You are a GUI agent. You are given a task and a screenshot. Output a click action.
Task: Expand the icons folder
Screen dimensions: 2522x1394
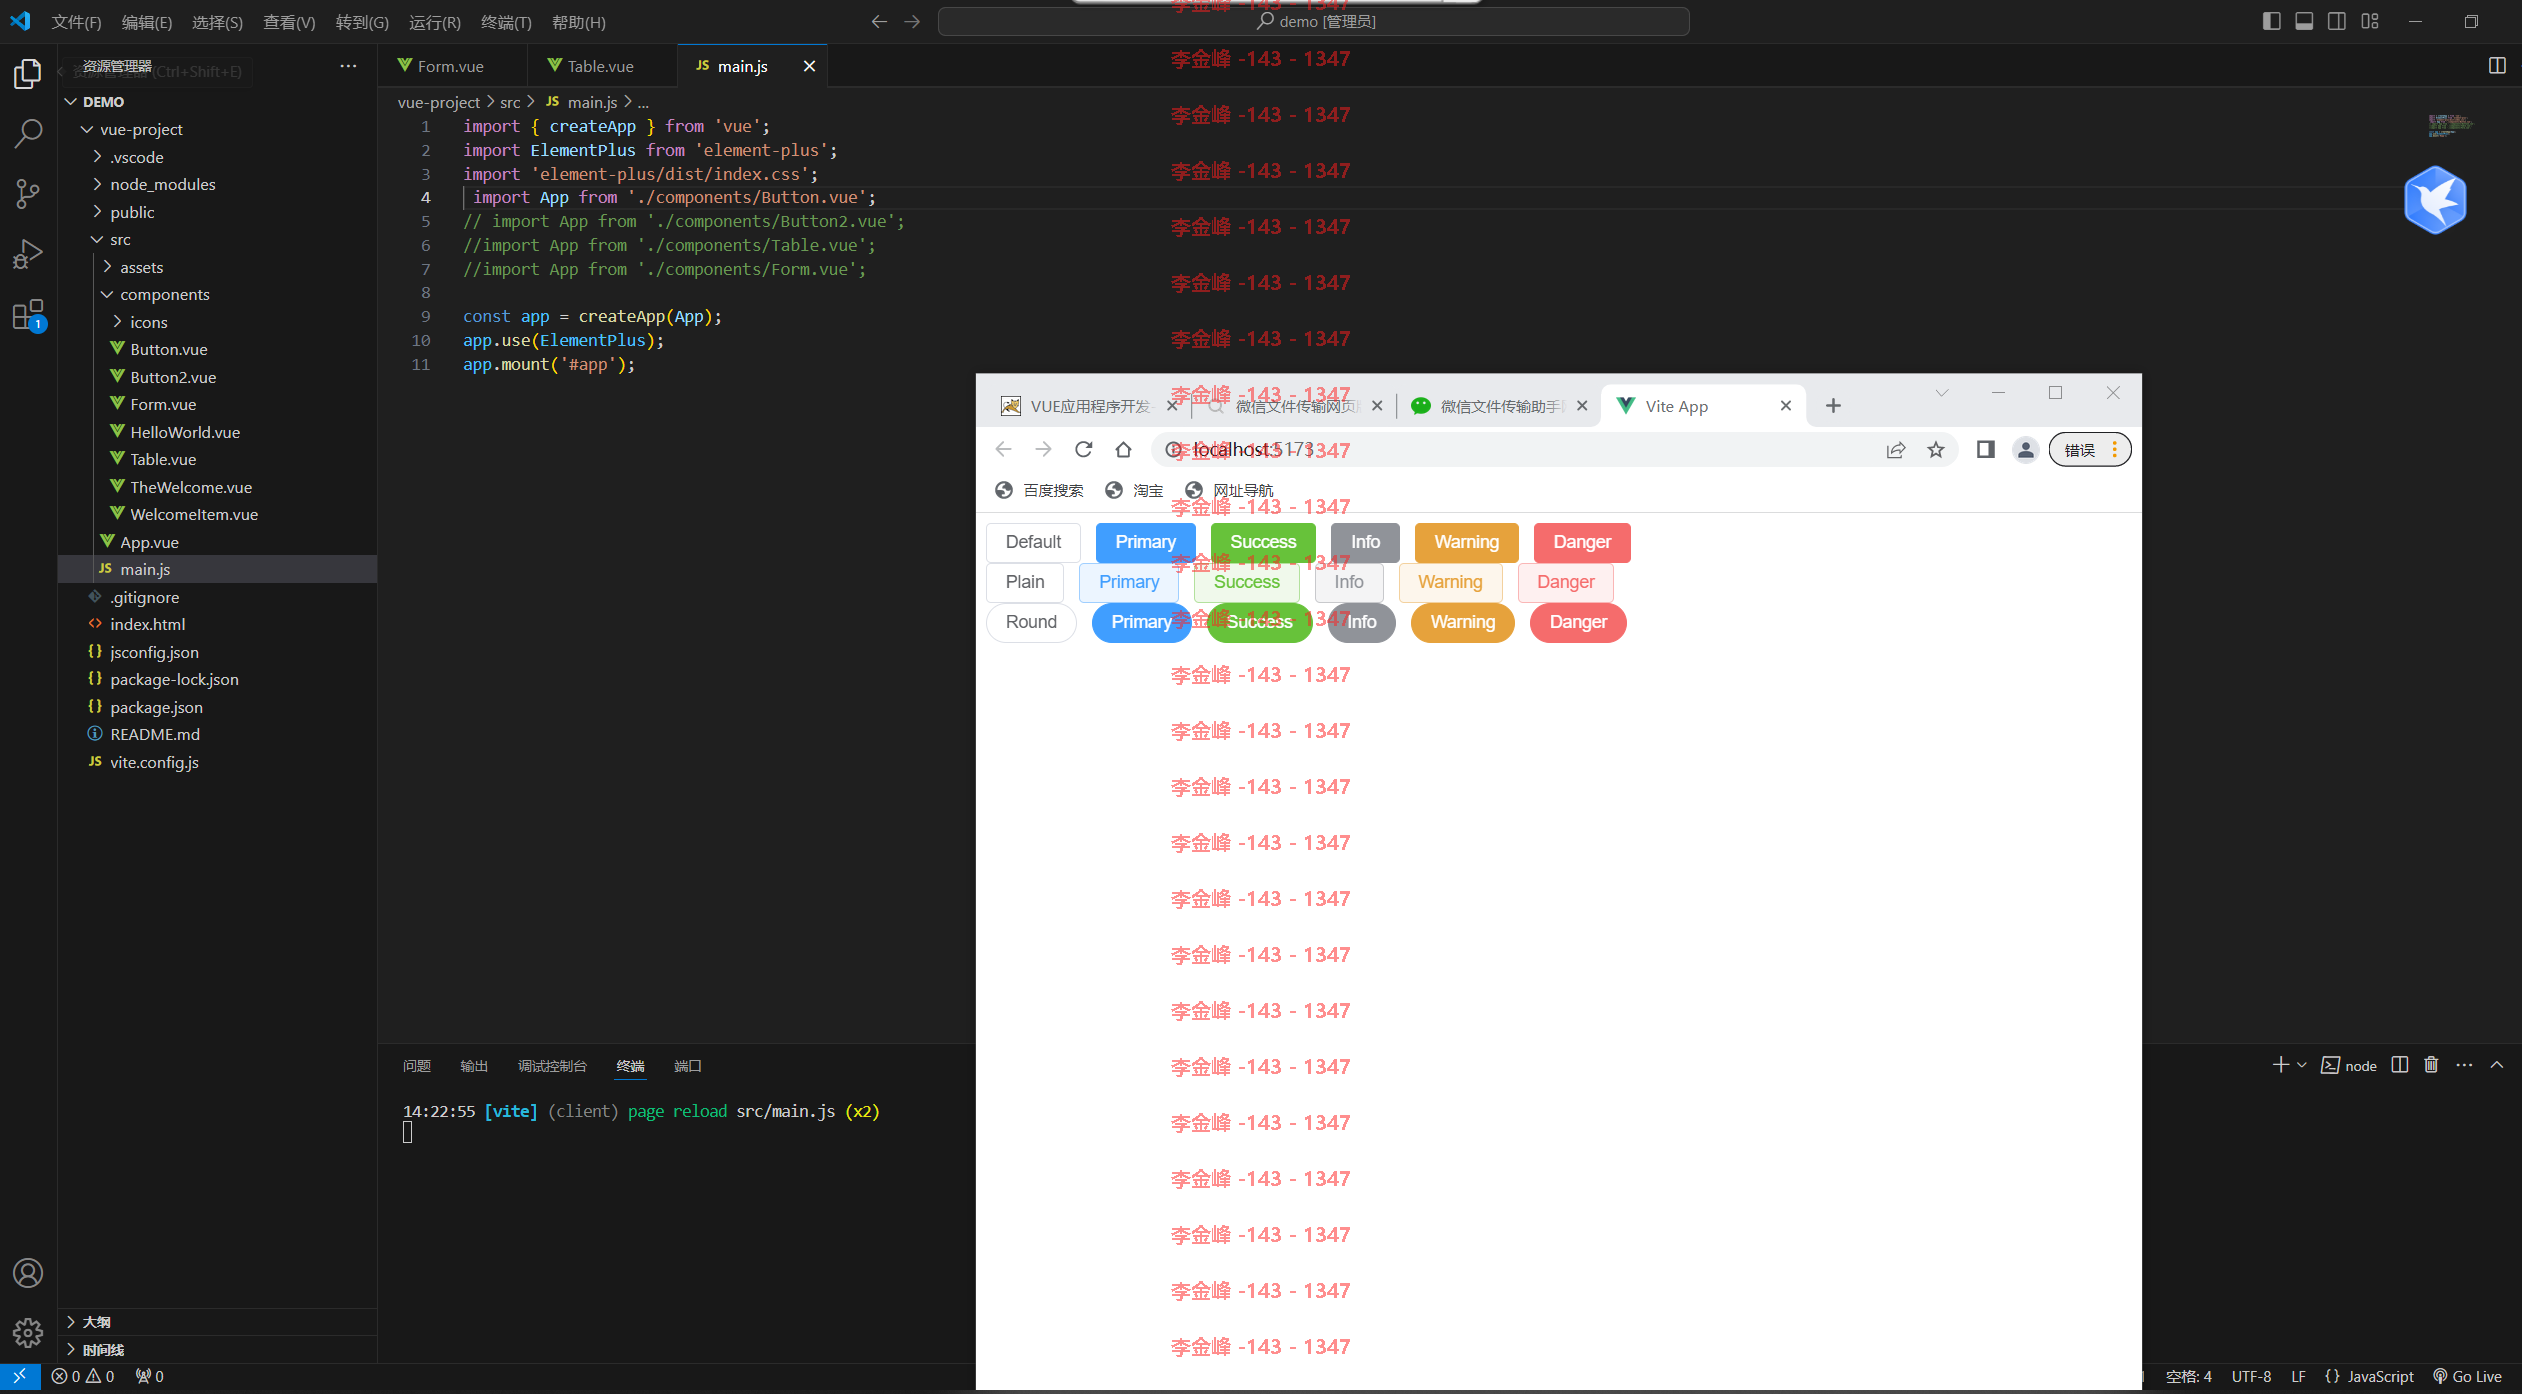tap(118, 322)
